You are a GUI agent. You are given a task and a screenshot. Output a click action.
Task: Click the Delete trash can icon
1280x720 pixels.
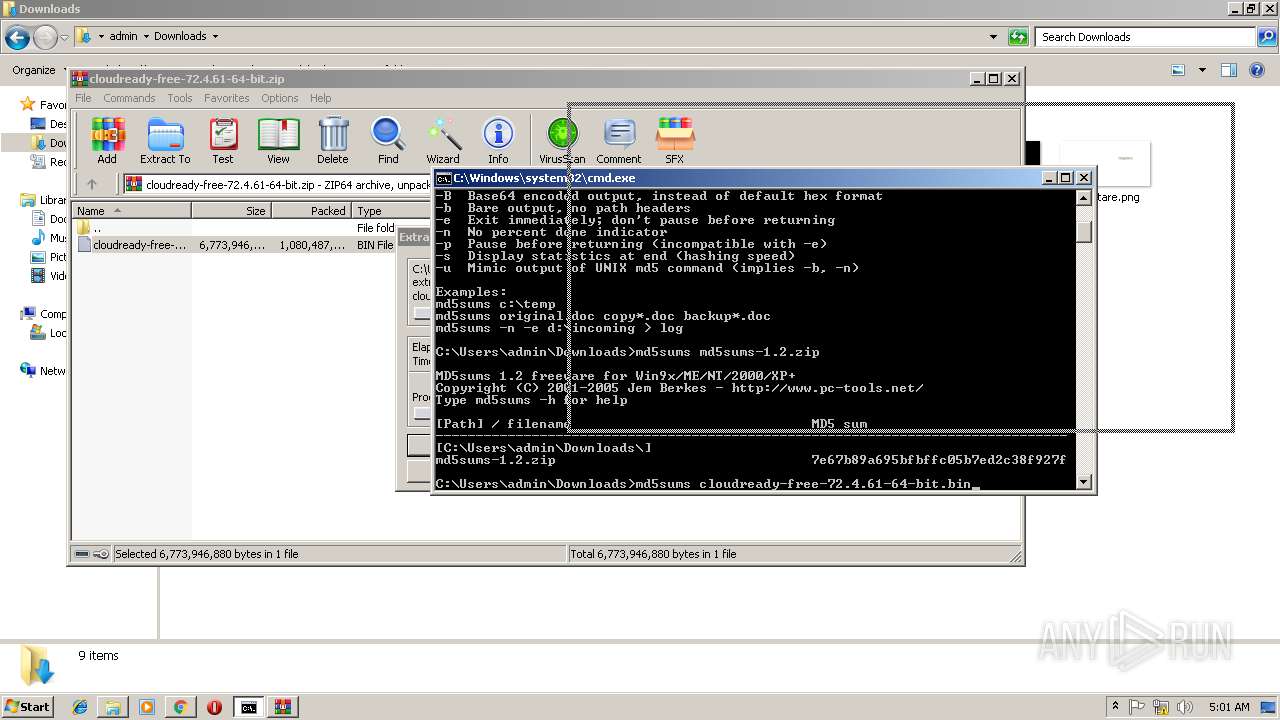coord(333,140)
